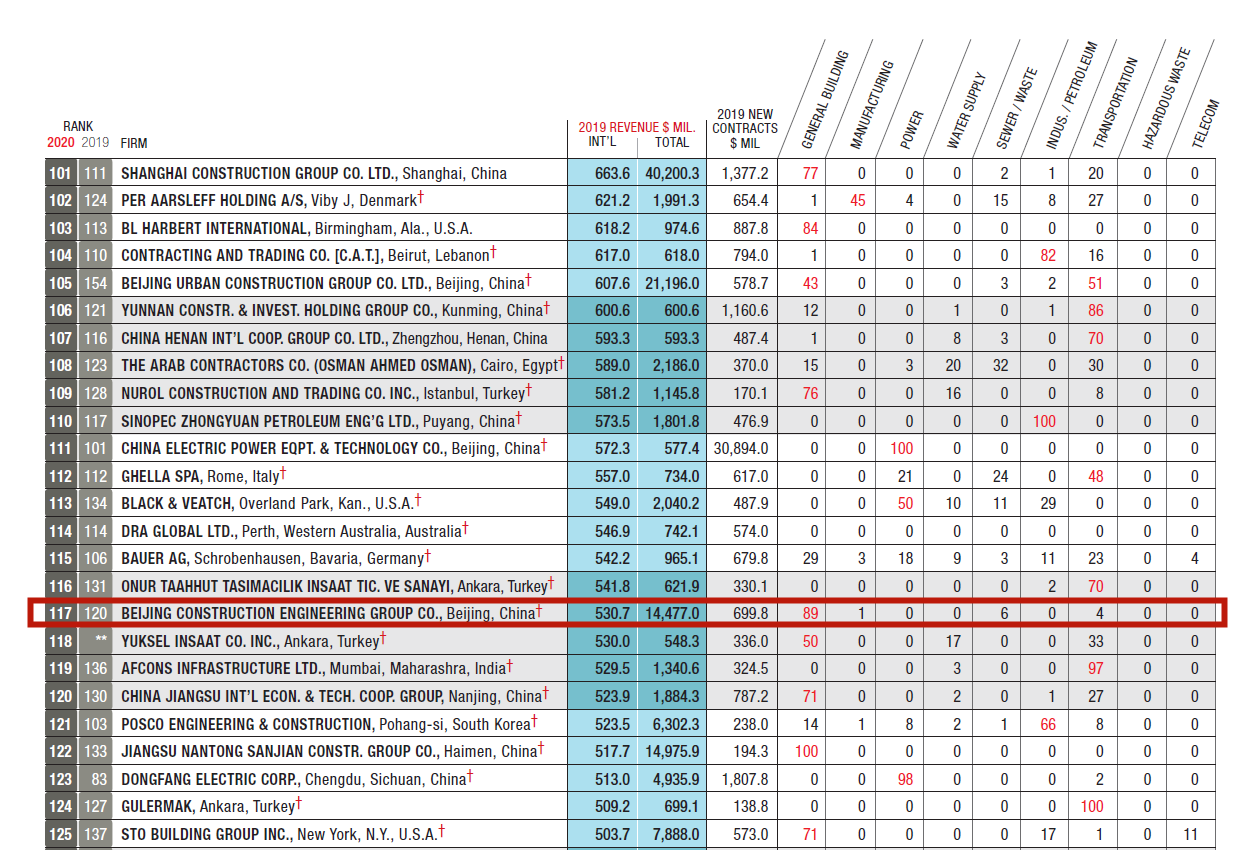This screenshot has height=850, width=1255.
Task: Click the firm name Shanghai Construction Group Co. Ltd.
Action: click(259, 173)
